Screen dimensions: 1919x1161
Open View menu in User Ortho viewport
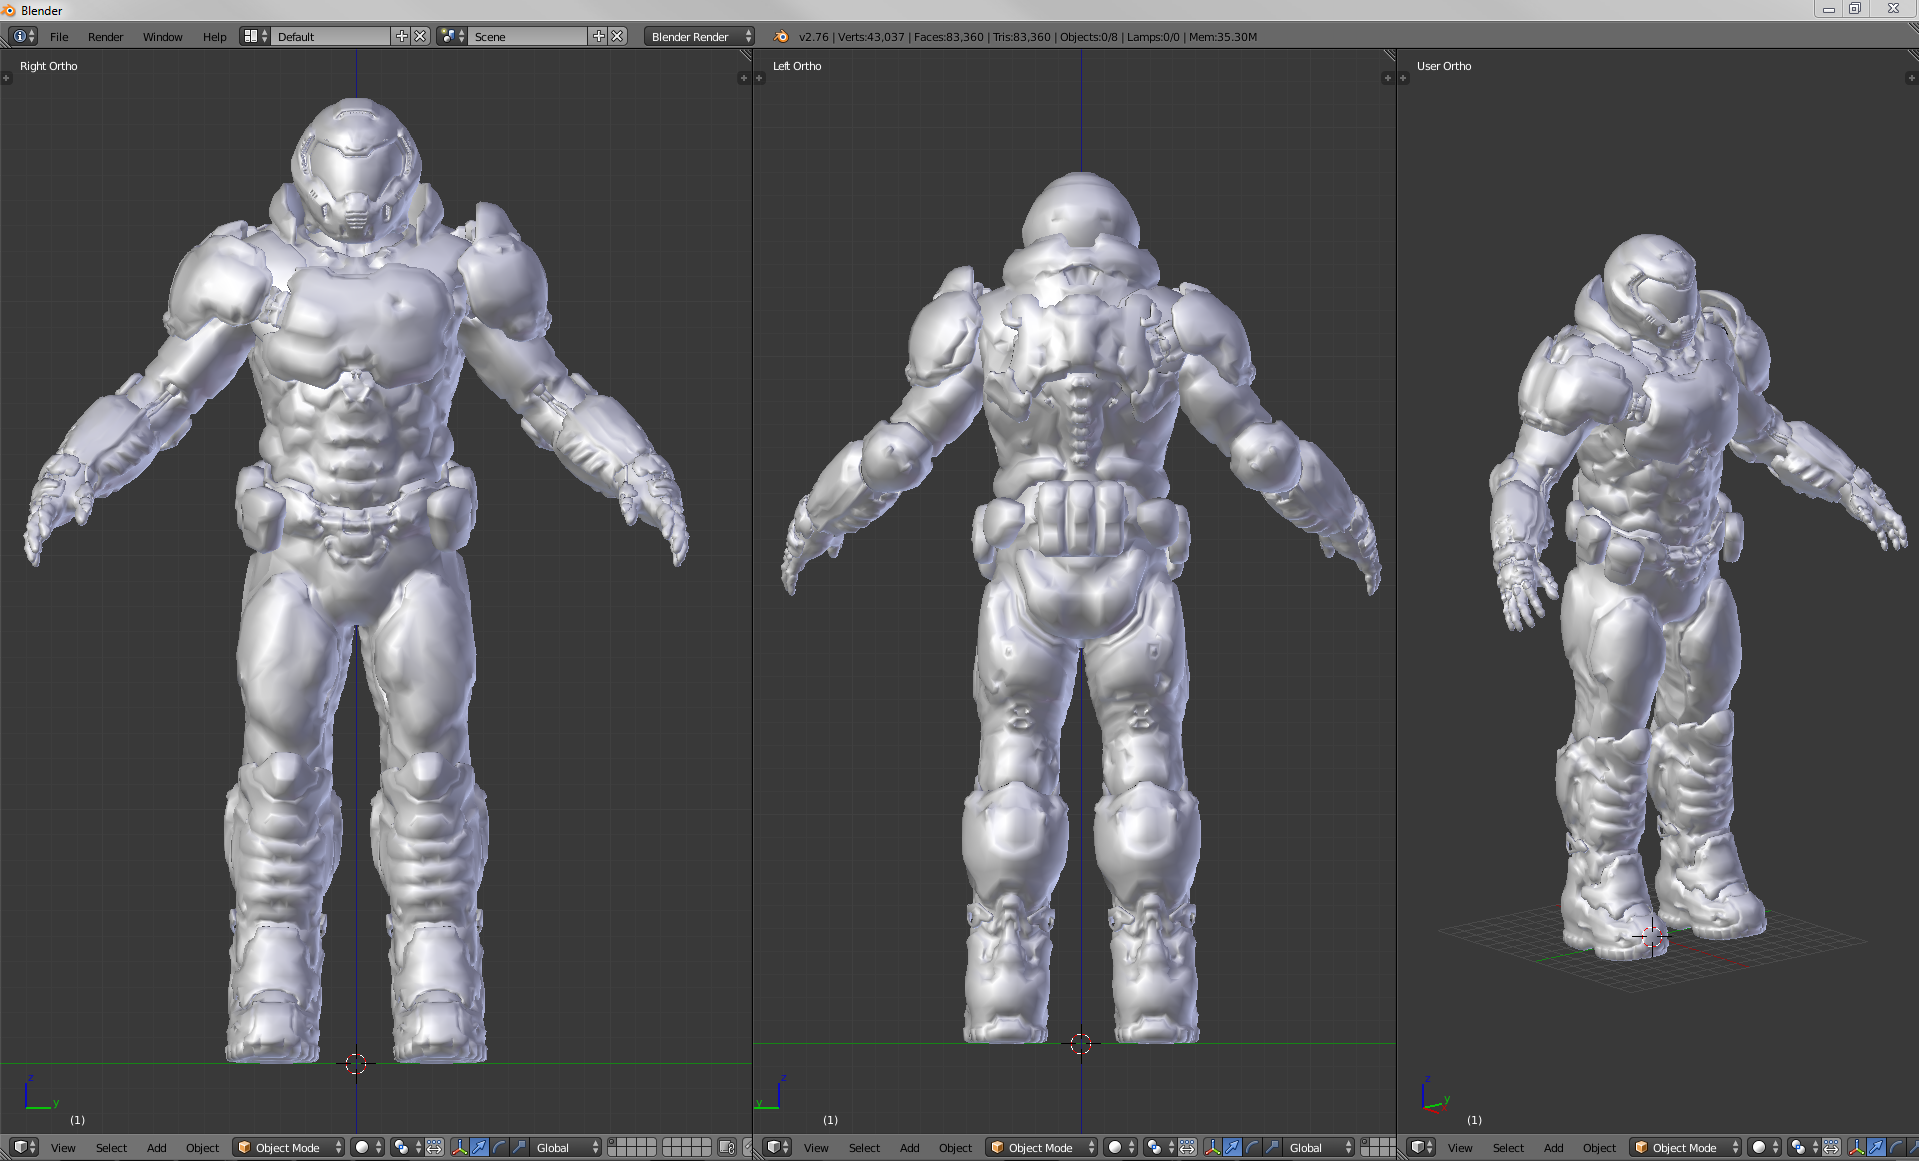click(1460, 1147)
